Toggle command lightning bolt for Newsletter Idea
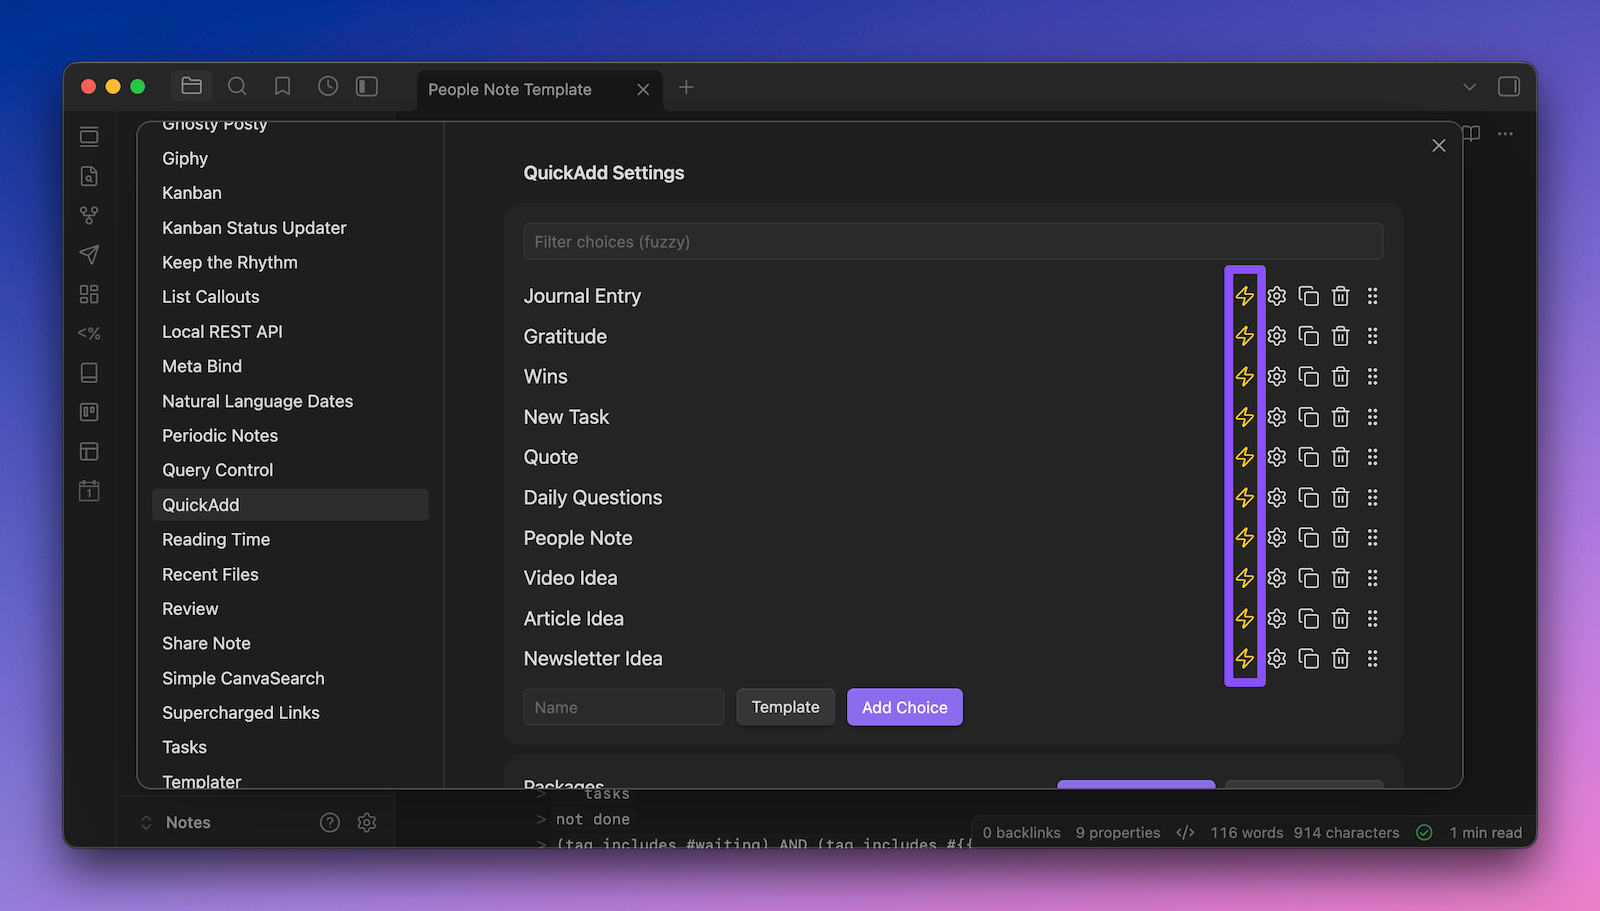 pos(1244,659)
